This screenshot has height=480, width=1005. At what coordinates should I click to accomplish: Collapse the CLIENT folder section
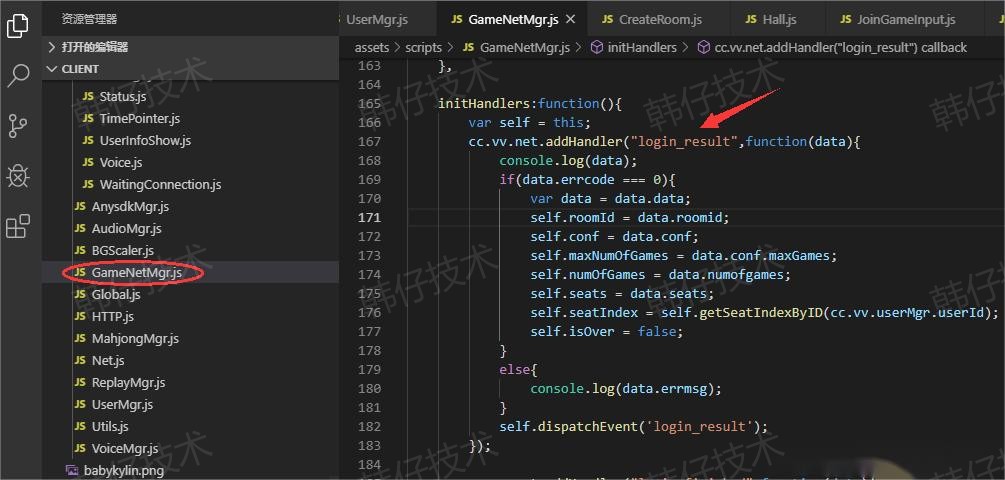click(x=190, y=69)
